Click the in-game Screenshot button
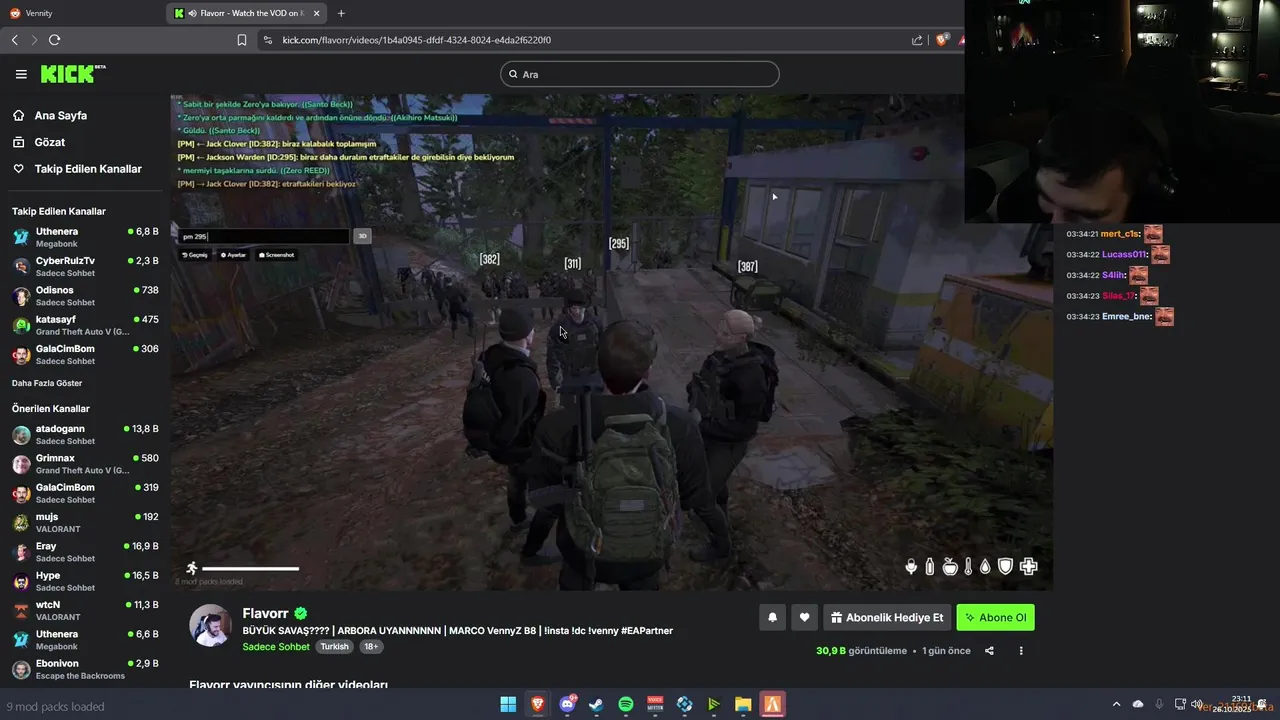 click(x=277, y=255)
